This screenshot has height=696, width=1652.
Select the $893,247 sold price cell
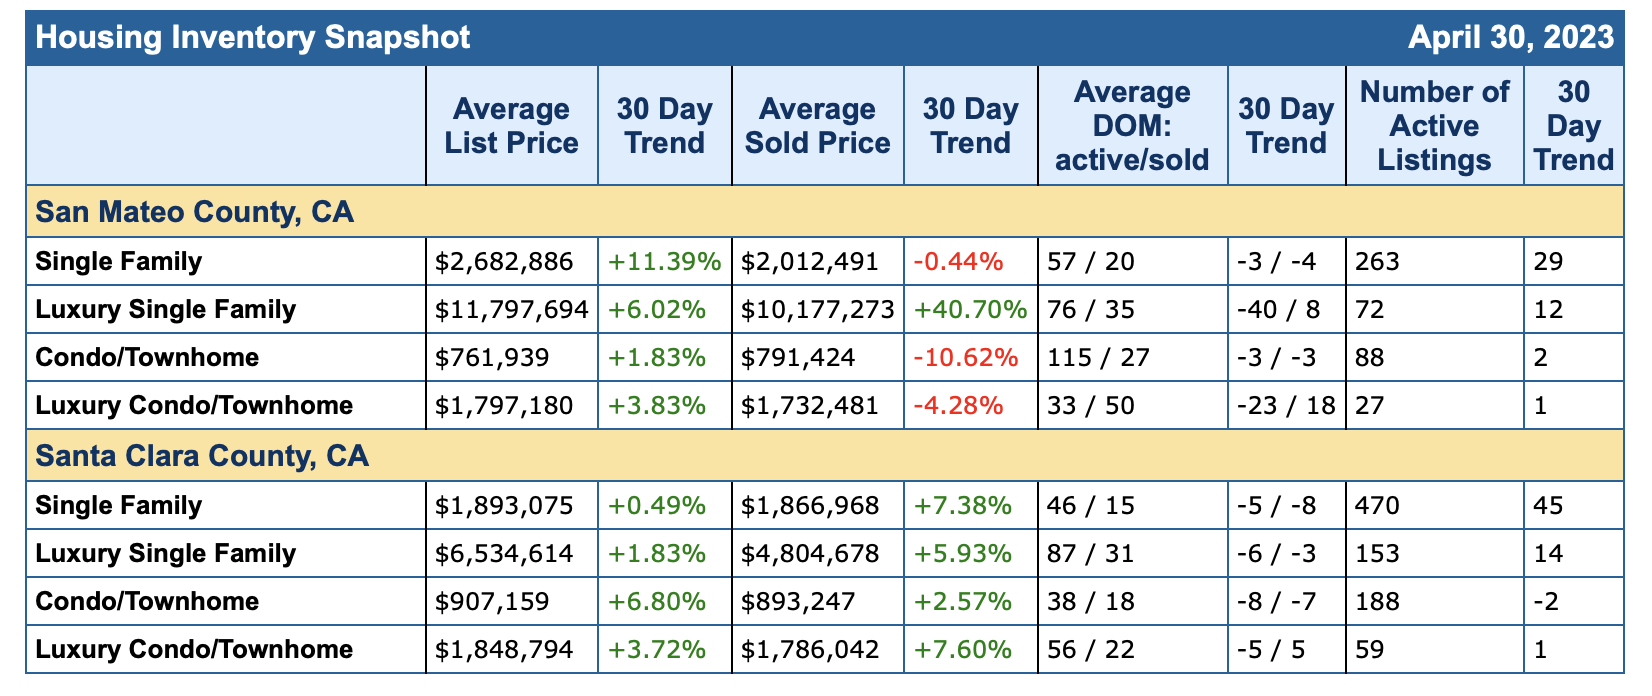coord(799,602)
